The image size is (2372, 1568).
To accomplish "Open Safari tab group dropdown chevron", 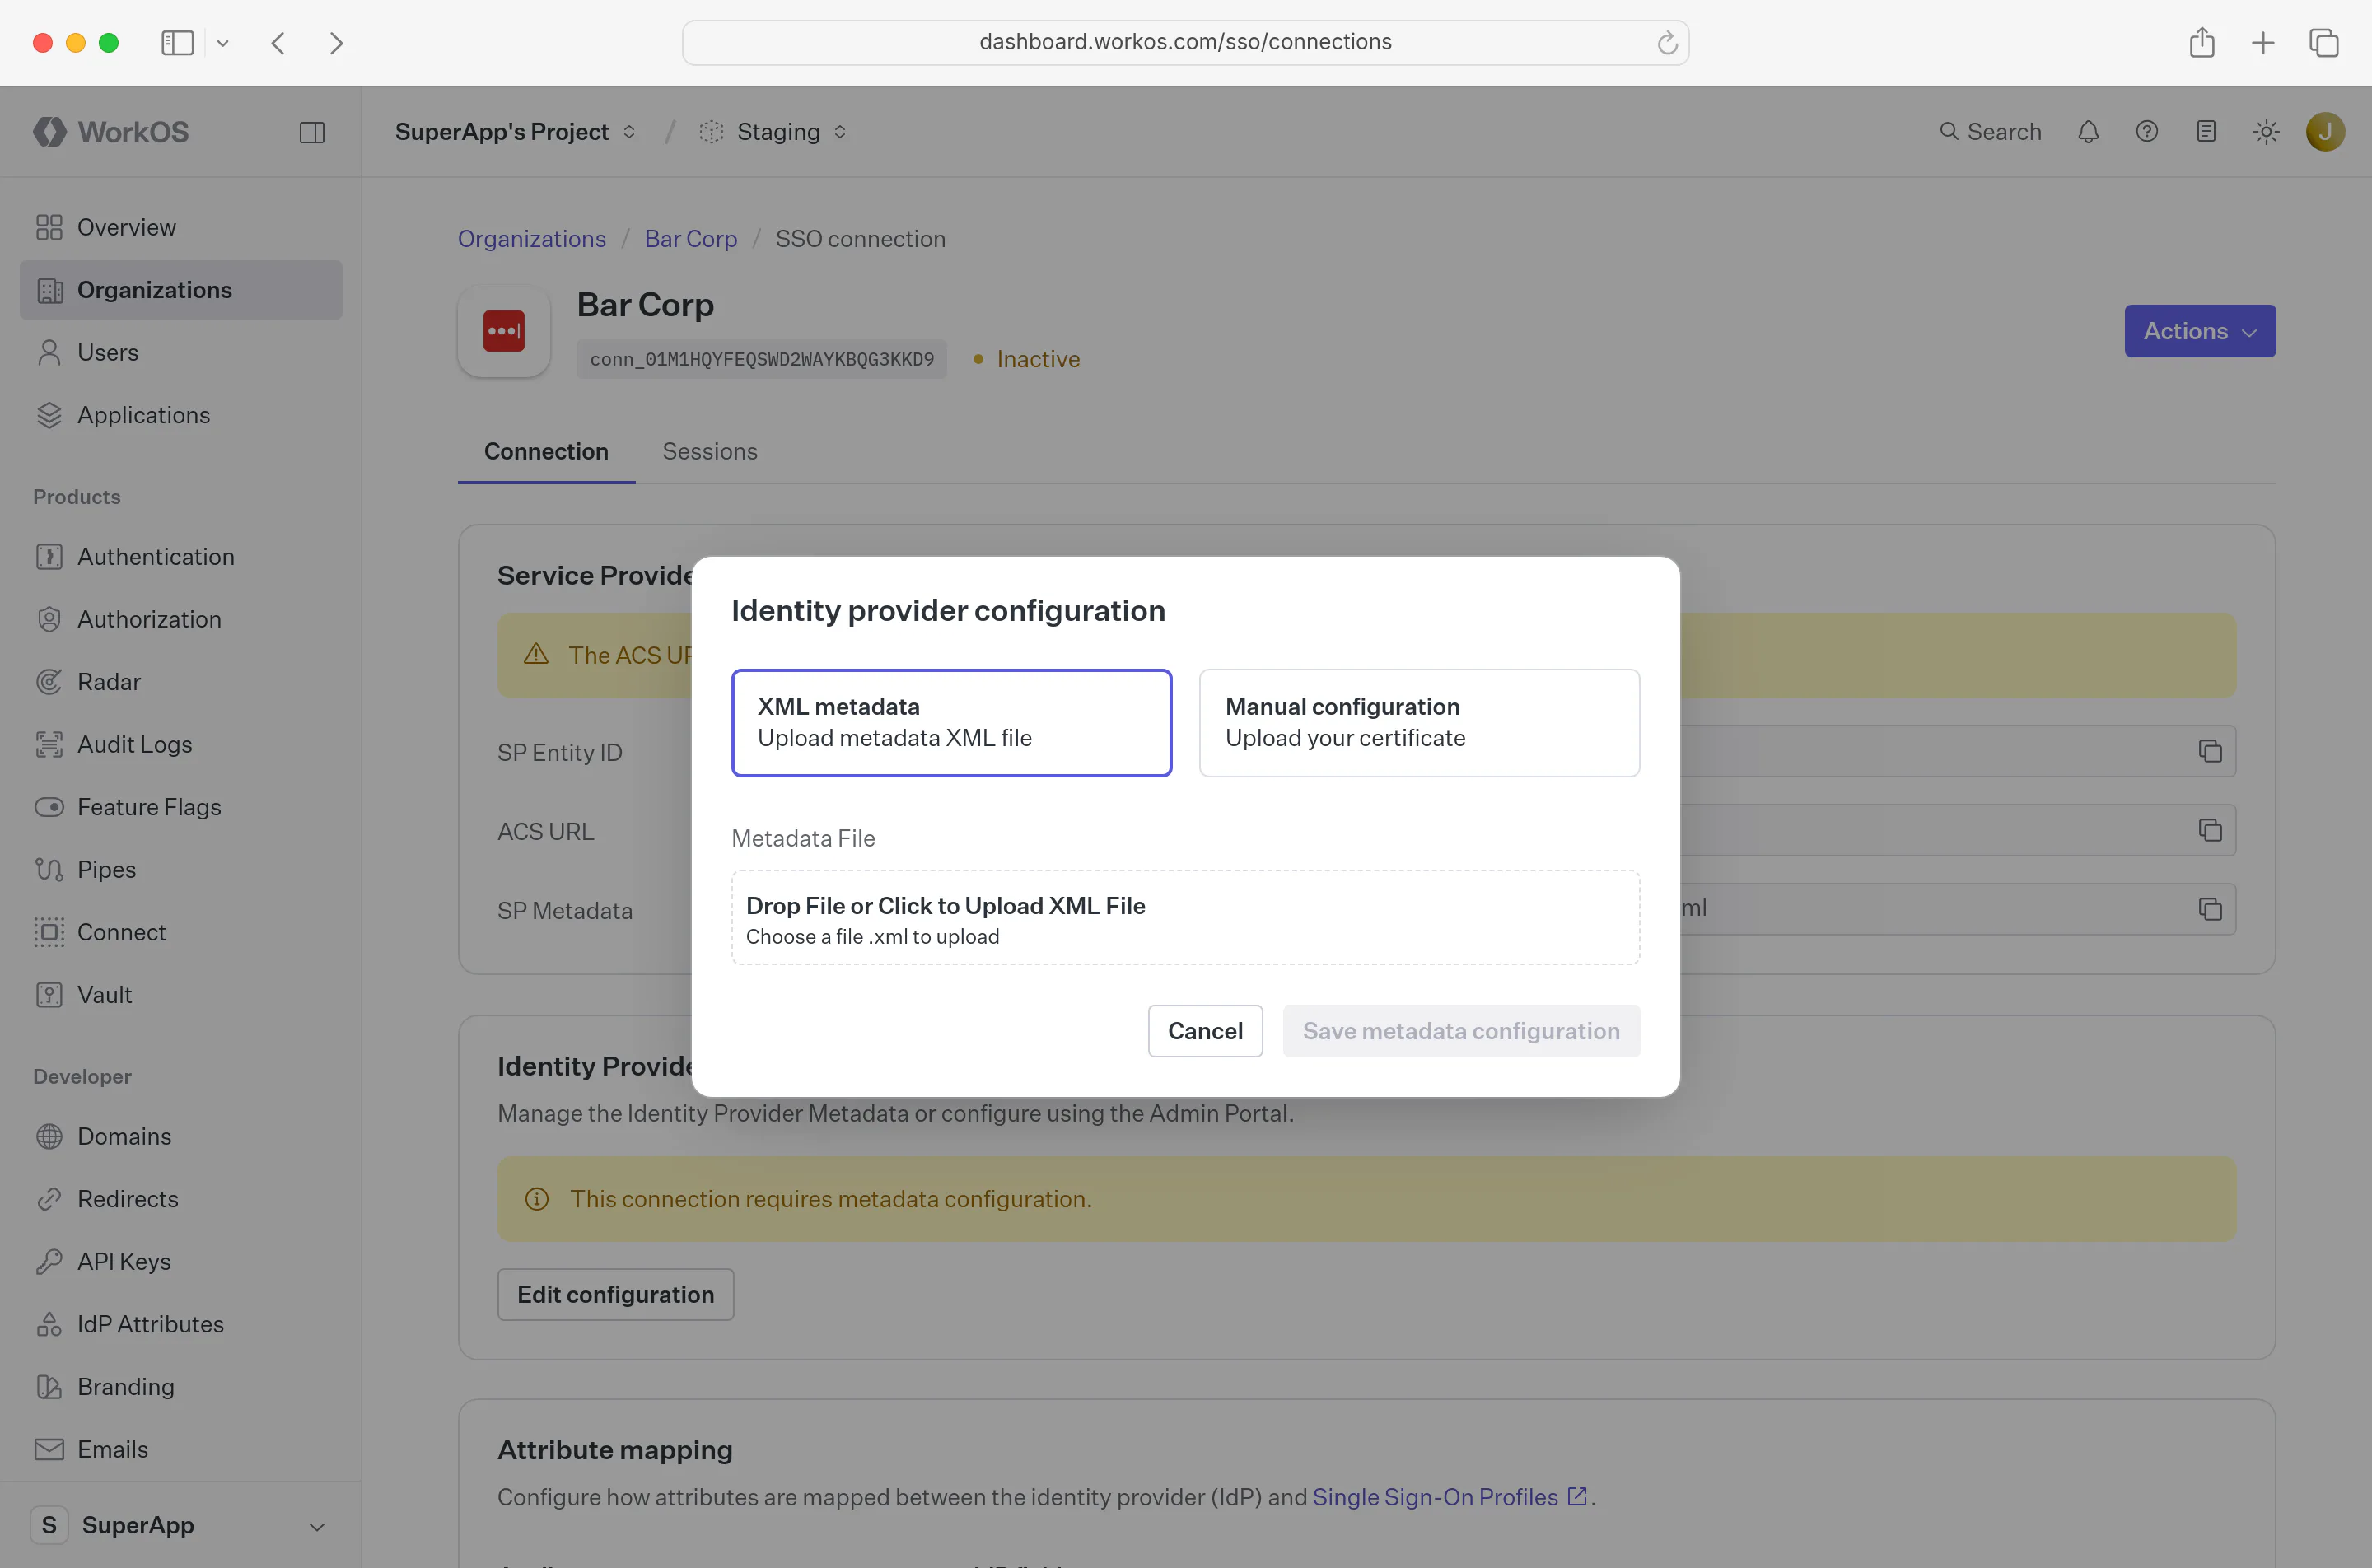I will 223,43.
